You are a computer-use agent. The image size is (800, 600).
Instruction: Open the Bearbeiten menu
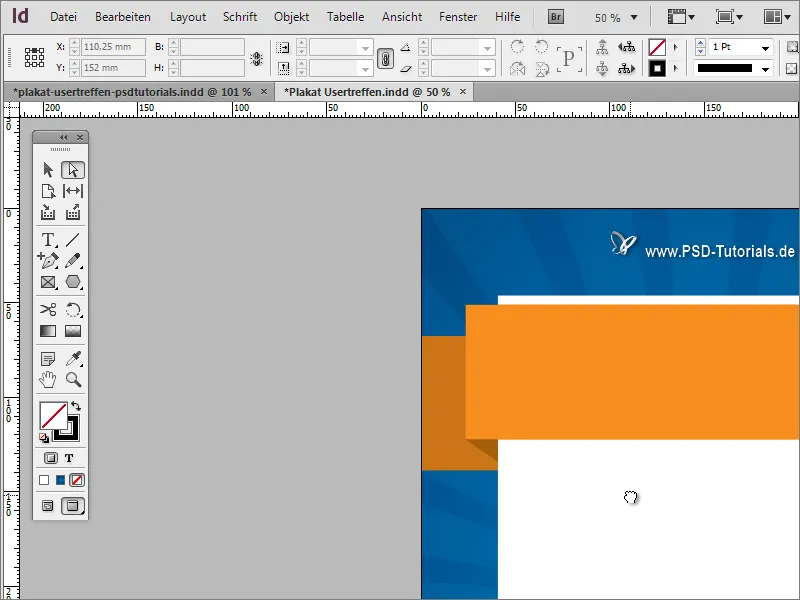pos(122,17)
